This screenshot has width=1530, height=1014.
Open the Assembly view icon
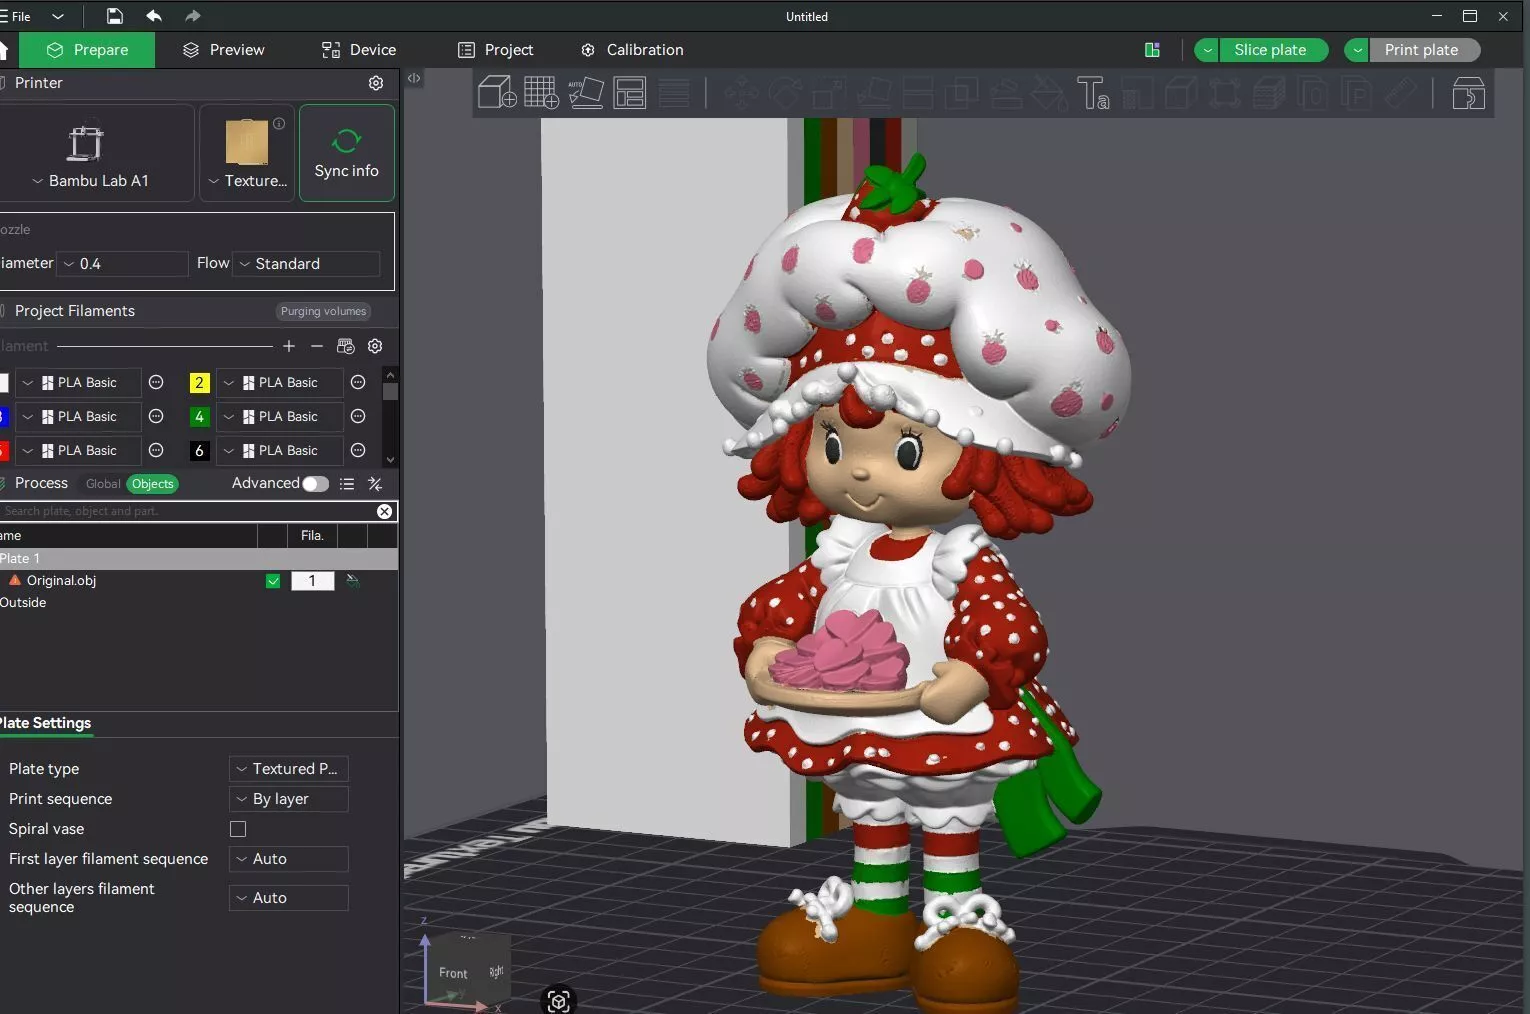1468,94
